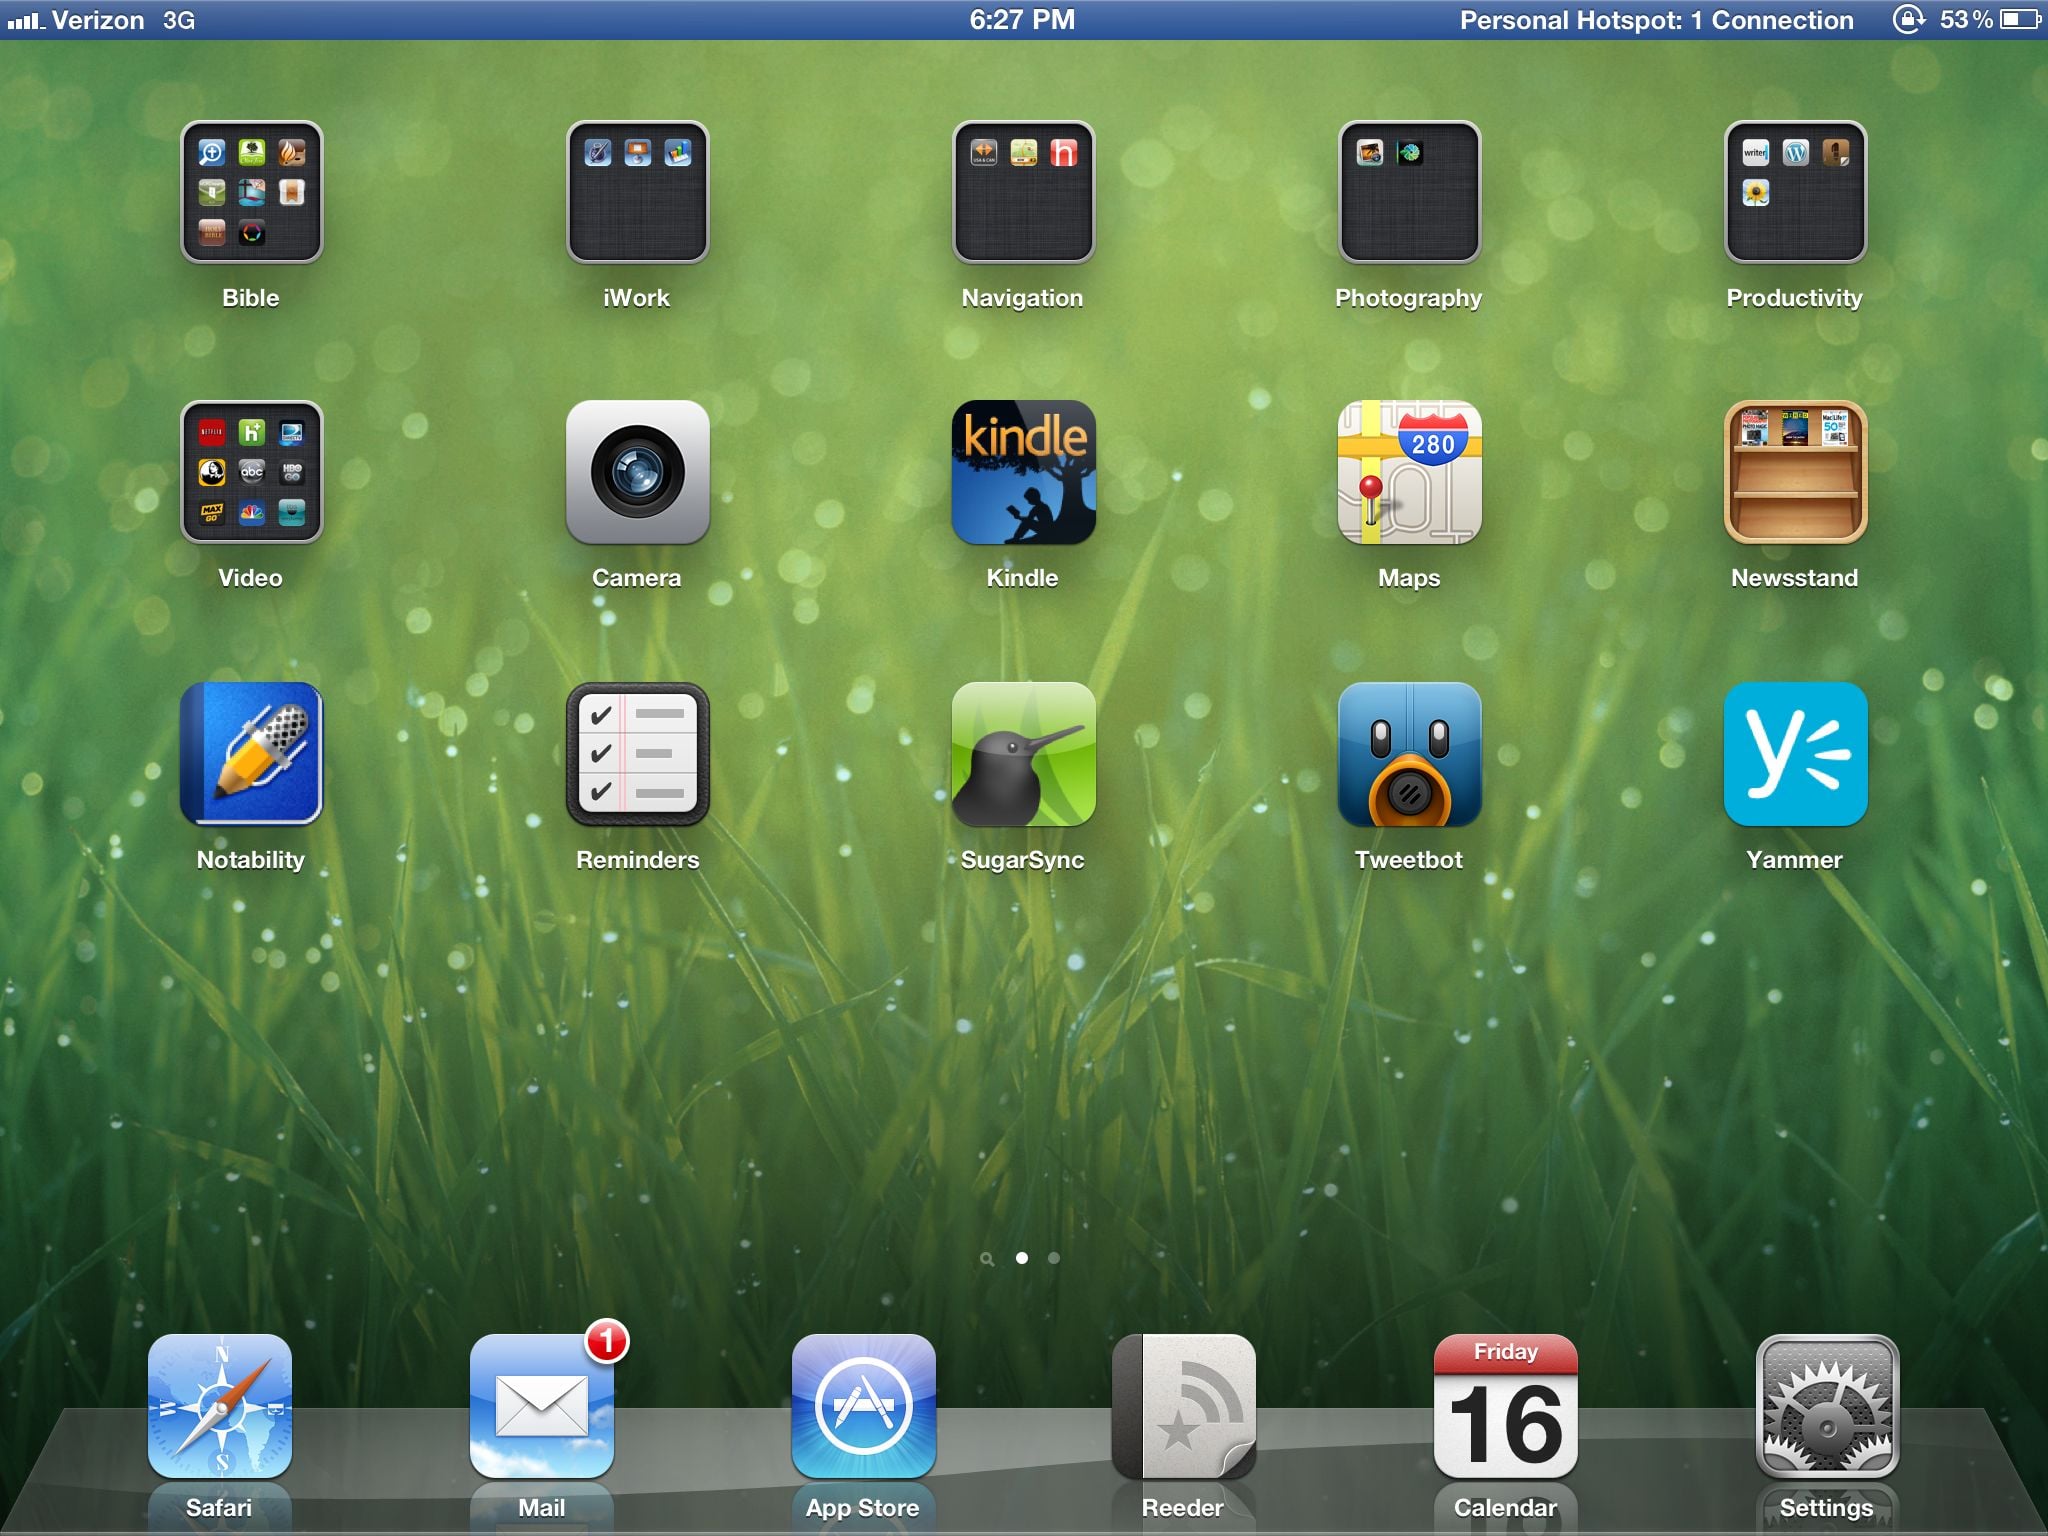This screenshot has width=2048, height=1536.
Task: Open the Navigation folder
Action: pos(1023,192)
